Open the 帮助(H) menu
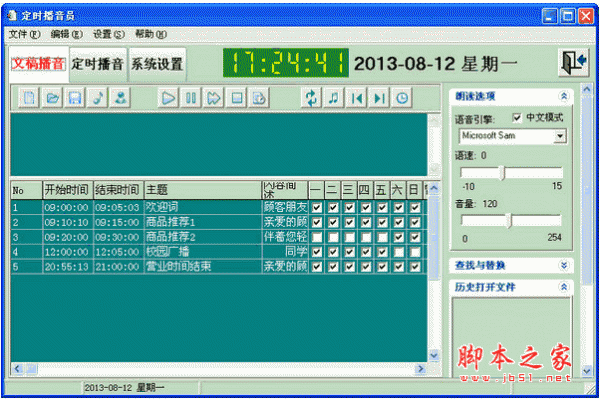Viewport: 600px width, 399px height. point(151,34)
